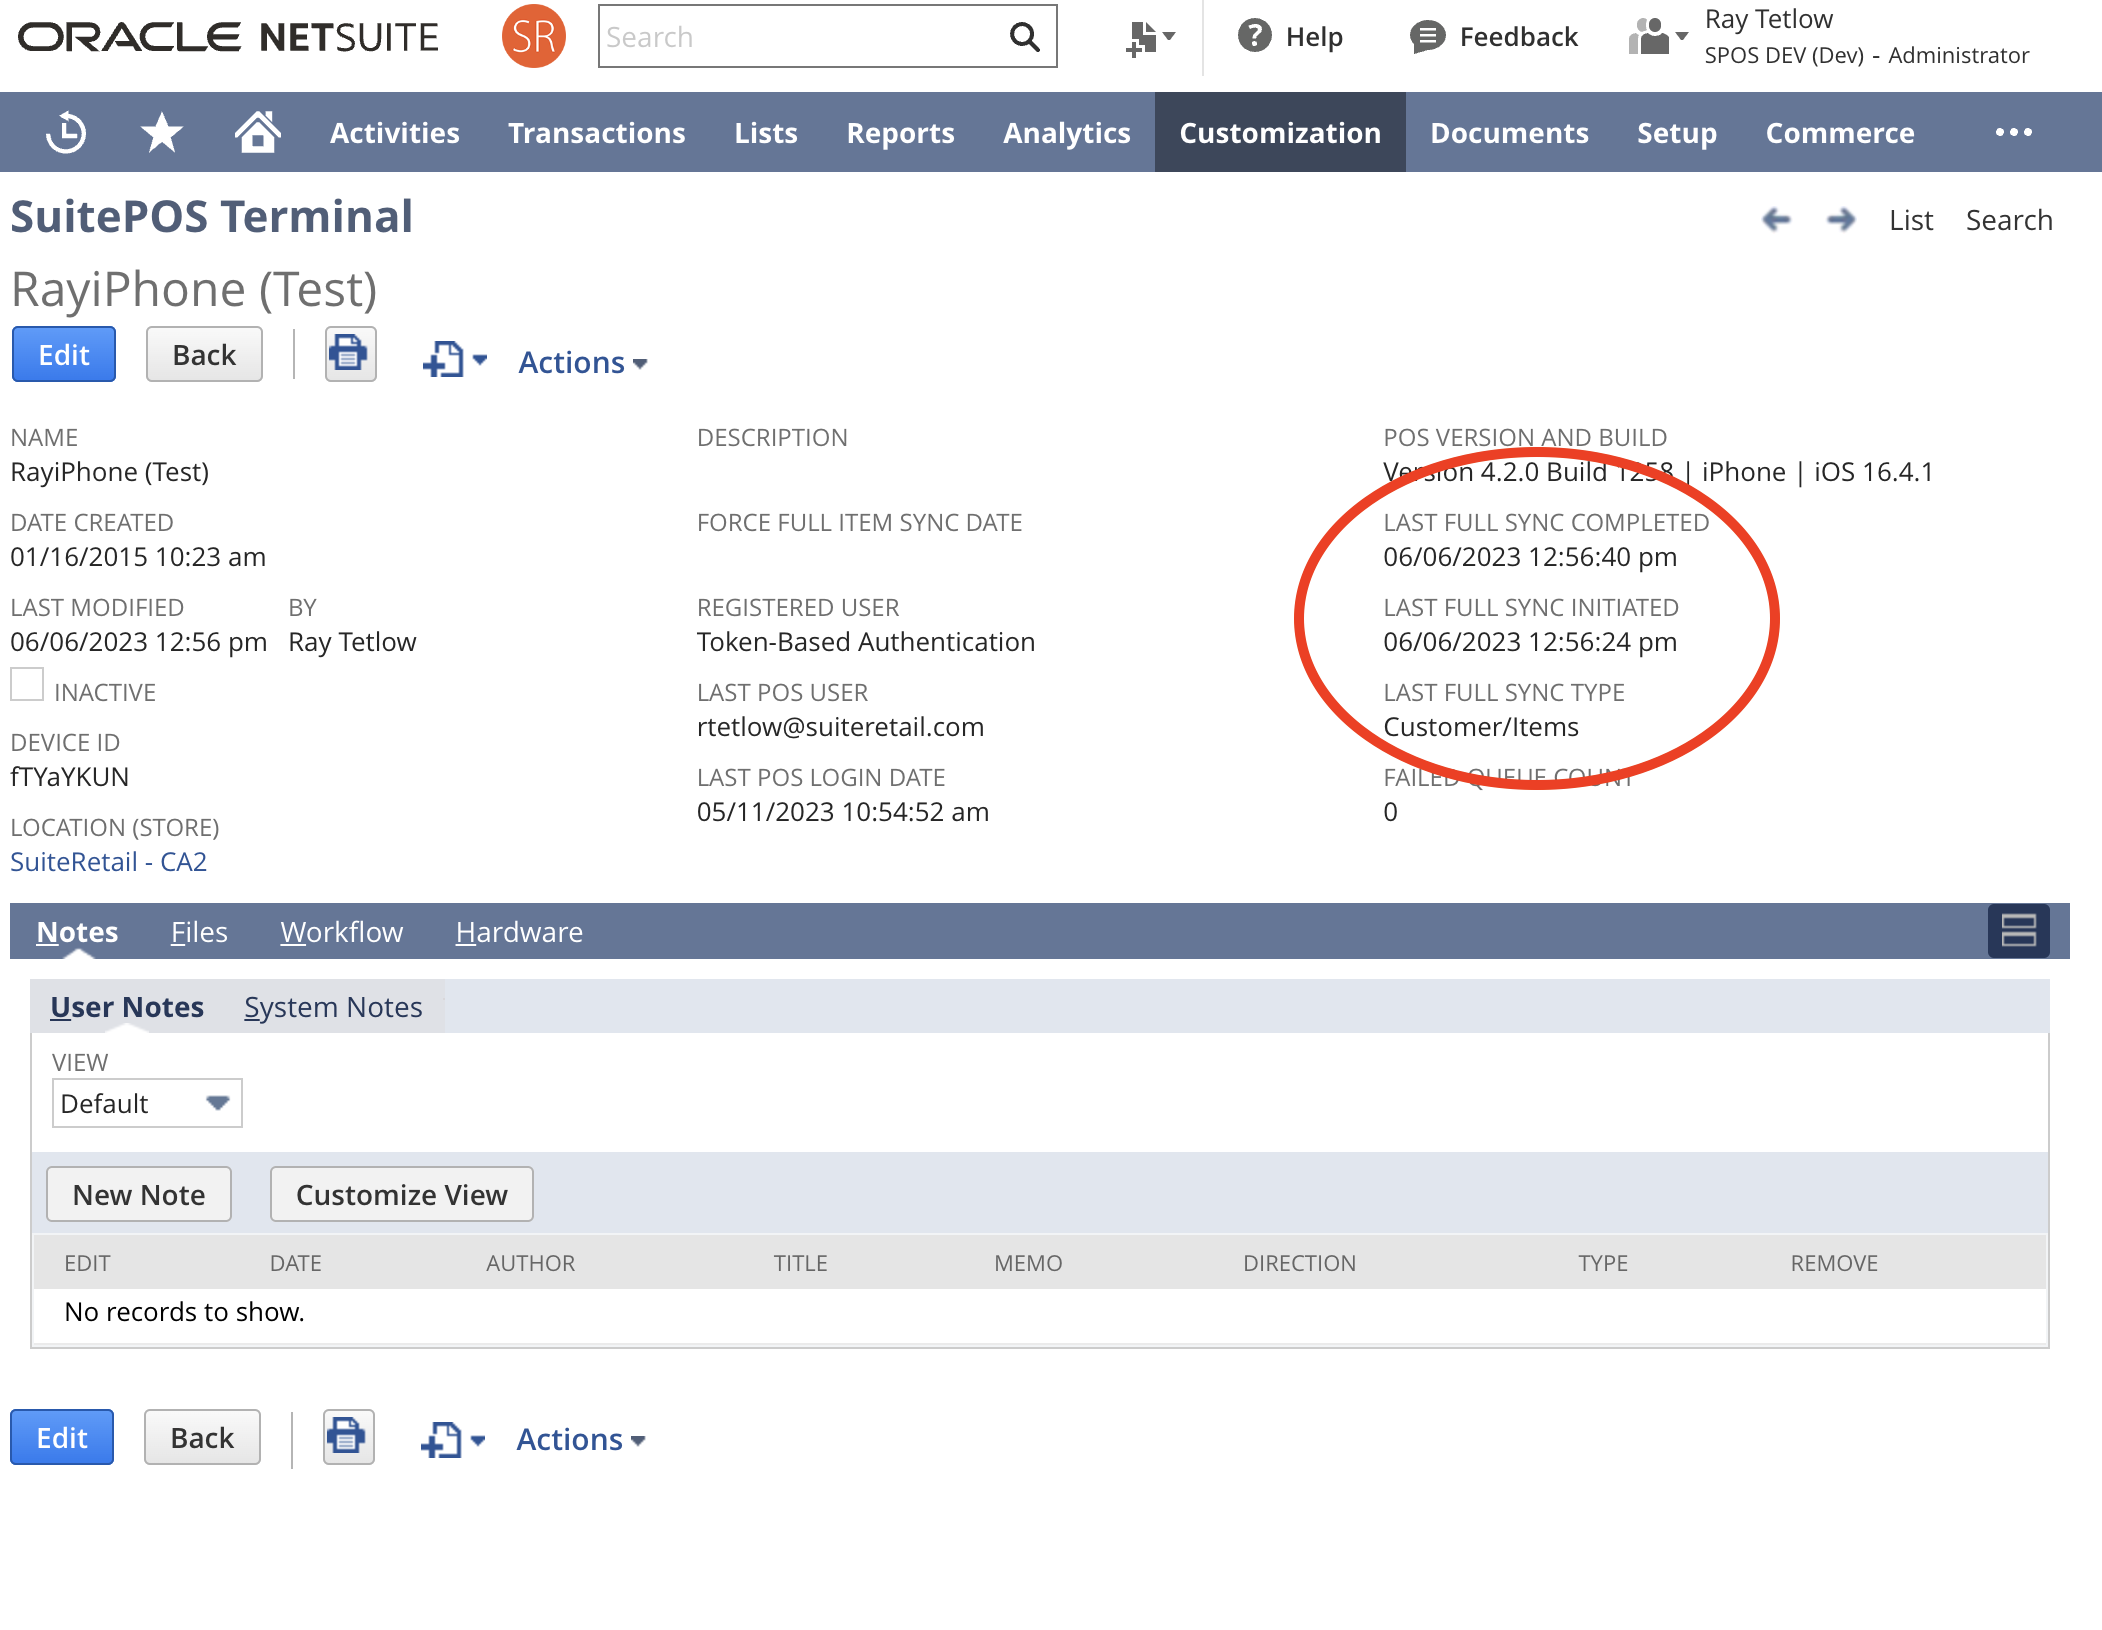Select the System Notes subtab
The height and width of the screenshot is (1630, 2102).
point(333,1007)
